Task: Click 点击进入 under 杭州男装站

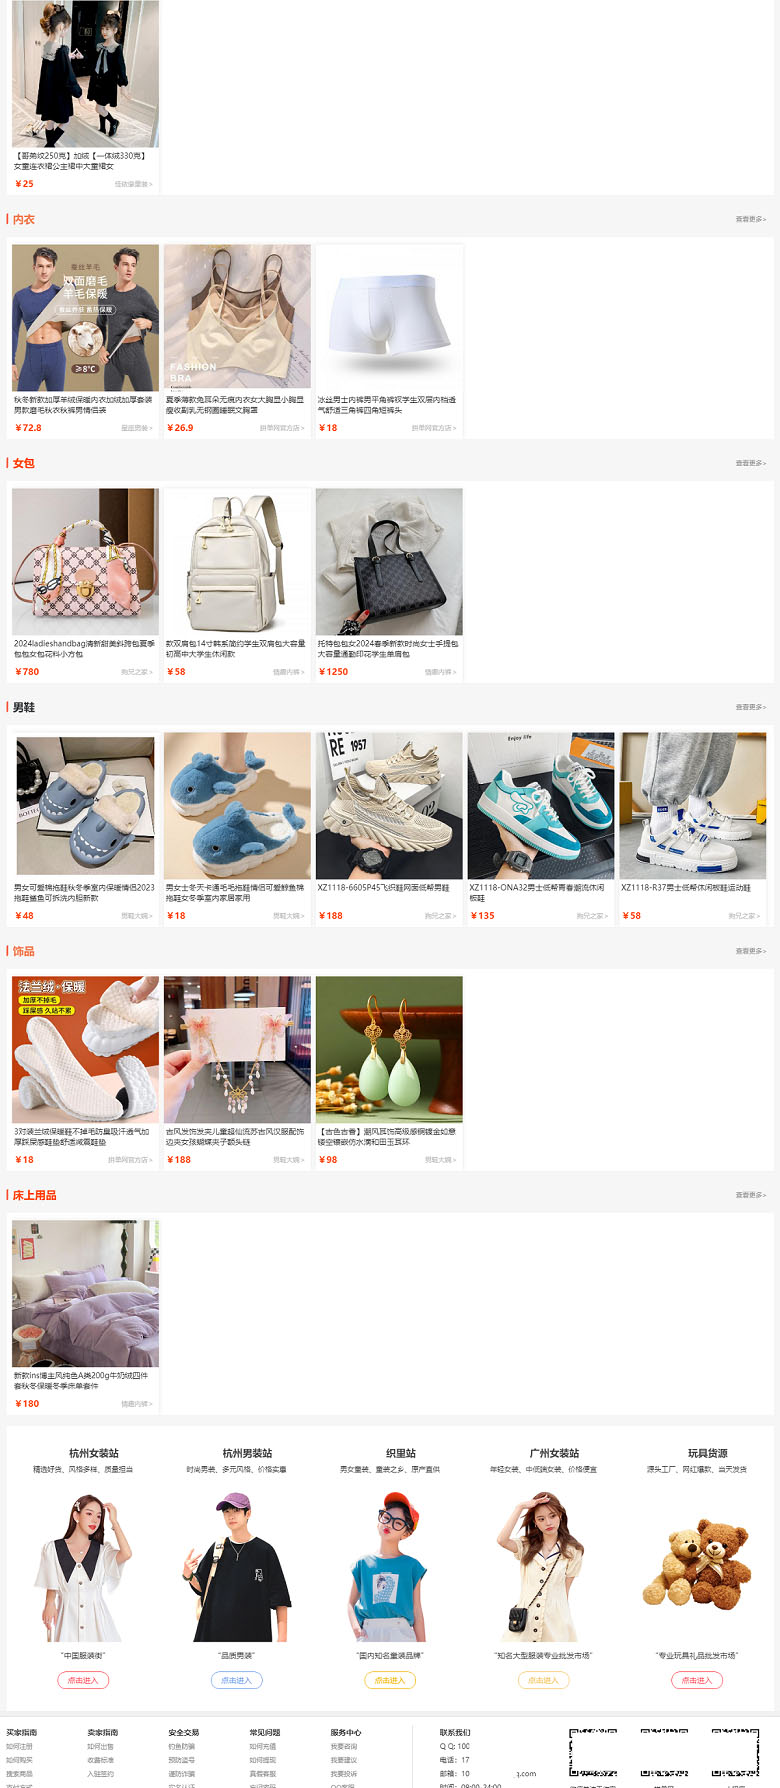Action: click(x=237, y=1680)
